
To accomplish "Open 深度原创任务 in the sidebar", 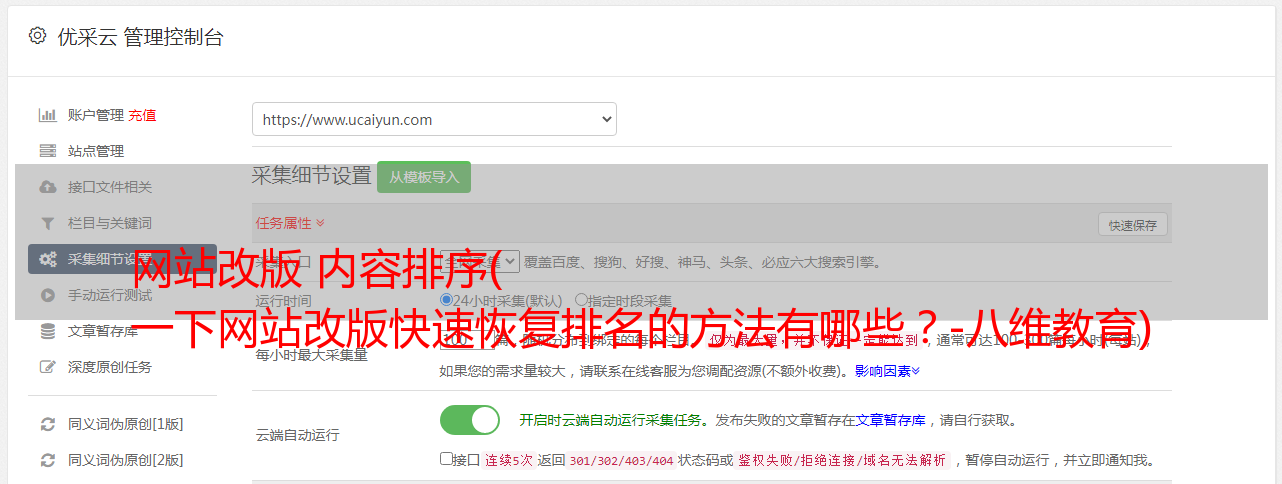I will [x=110, y=367].
